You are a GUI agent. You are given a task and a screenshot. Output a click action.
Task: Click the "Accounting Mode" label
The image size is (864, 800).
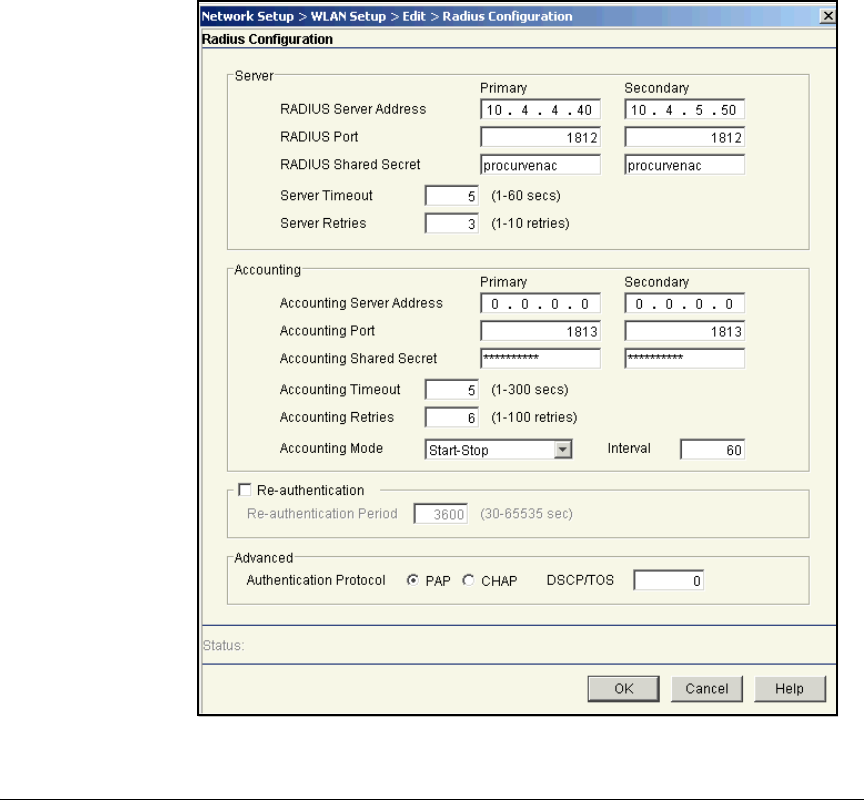(x=331, y=448)
